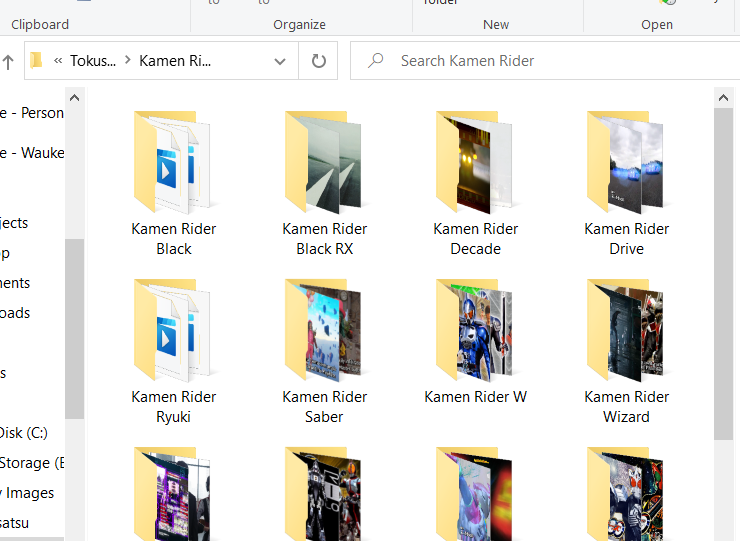Select the folder below Kamen Rider Wizard
The width and height of the screenshot is (740, 541).
(626, 494)
